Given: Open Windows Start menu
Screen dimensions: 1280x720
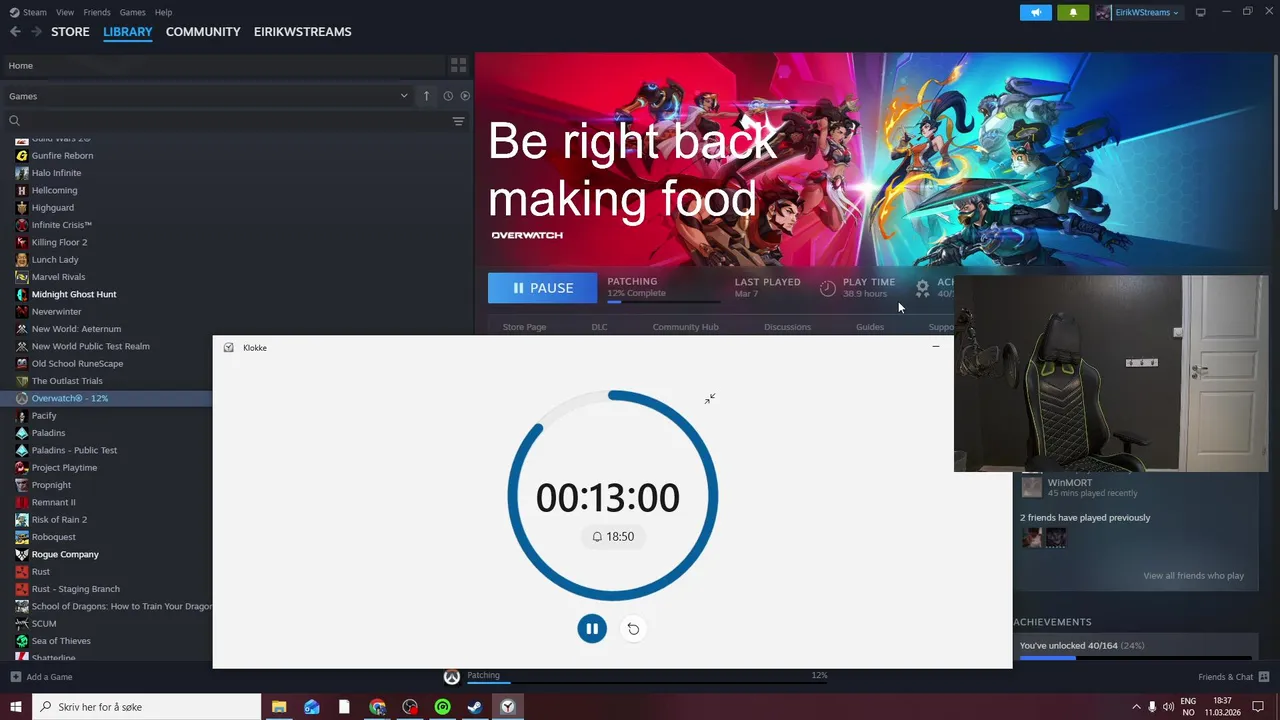Looking at the screenshot, I should pos(16,707).
